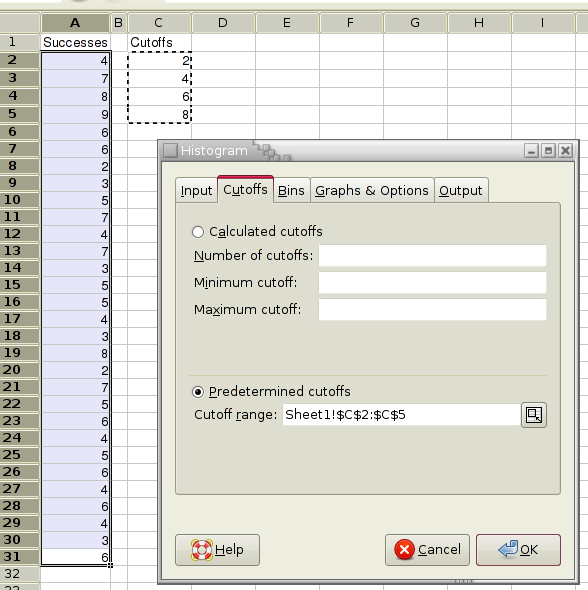This screenshot has height=590, width=588.
Task: Select Calculated cutoffs radio button
Action: click(x=198, y=232)
